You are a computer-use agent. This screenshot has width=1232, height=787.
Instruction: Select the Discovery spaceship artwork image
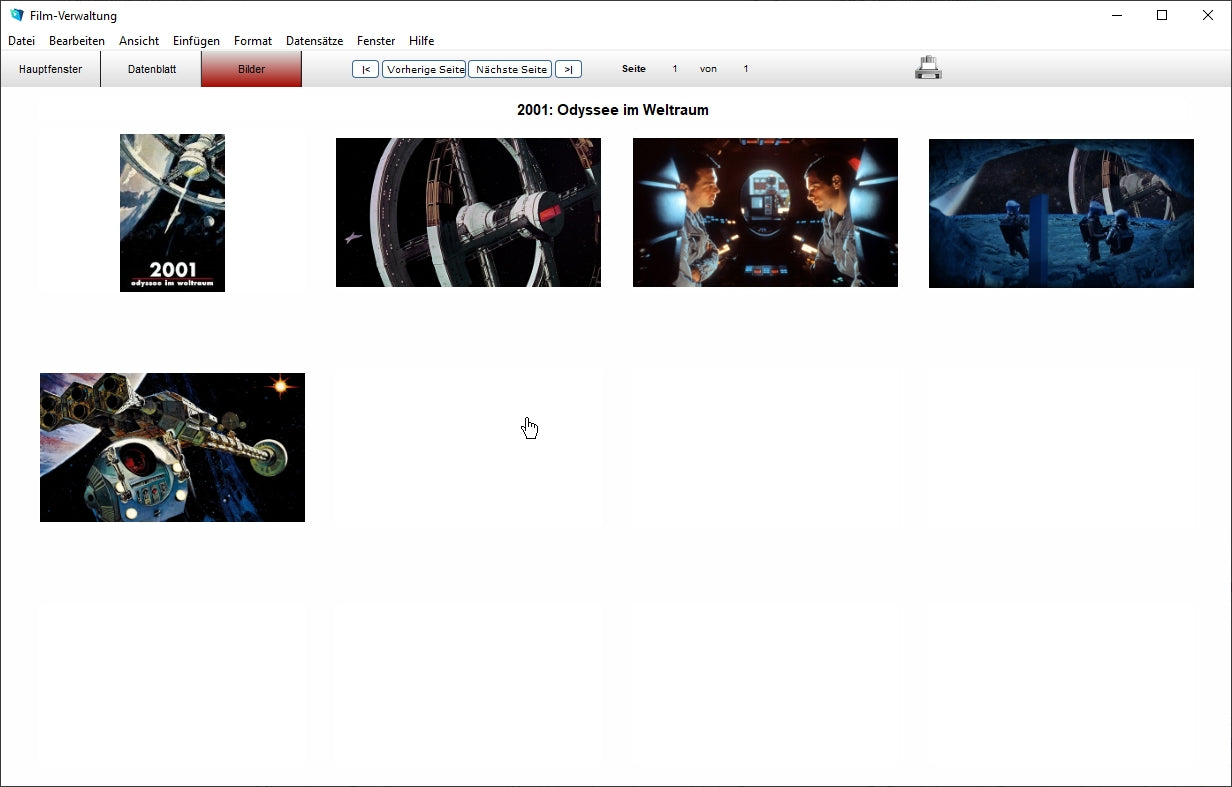(x=172, y=447)
